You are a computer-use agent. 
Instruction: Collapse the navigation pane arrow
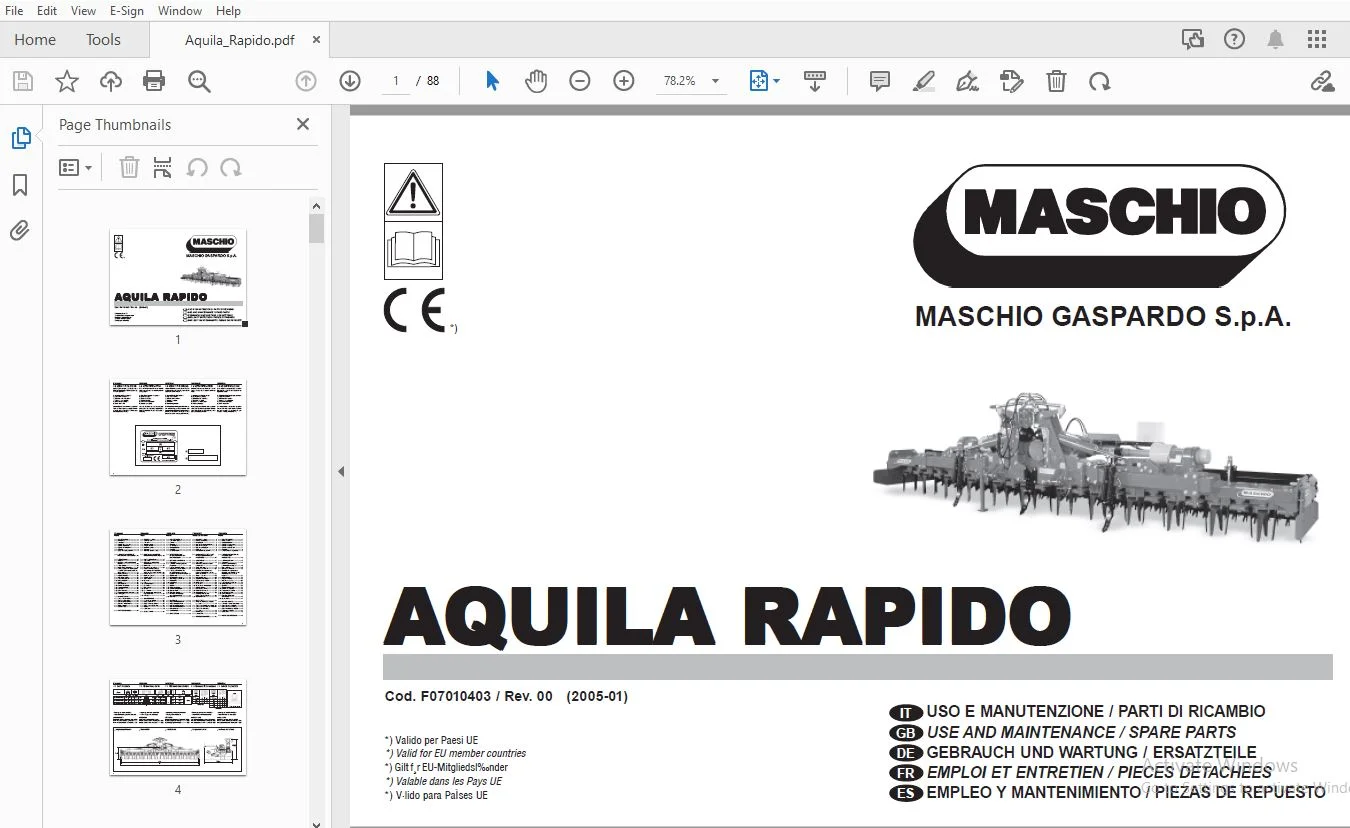tap(341, 471)
